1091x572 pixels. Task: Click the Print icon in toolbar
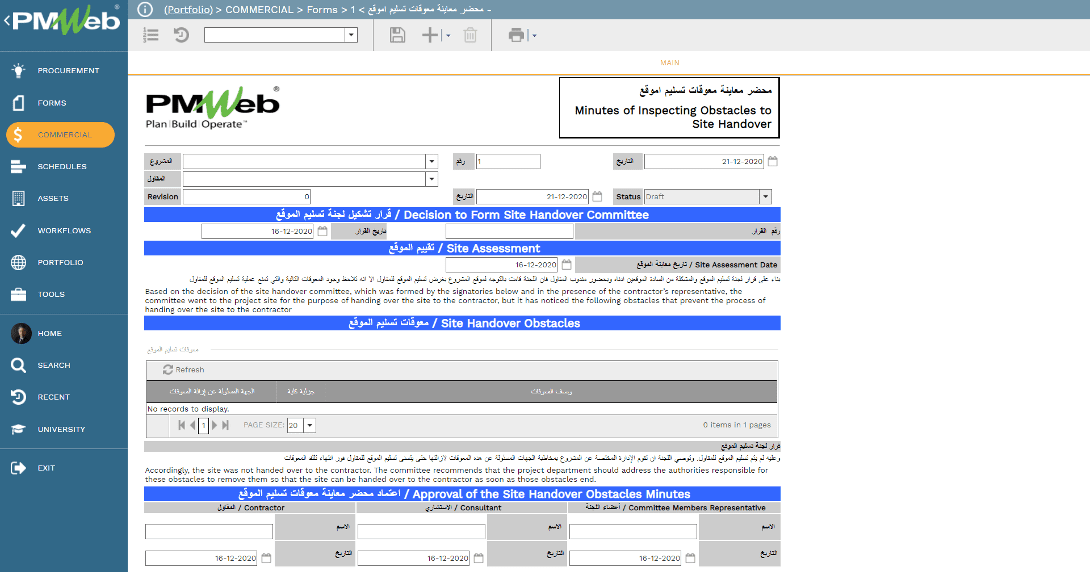point(516,35)
